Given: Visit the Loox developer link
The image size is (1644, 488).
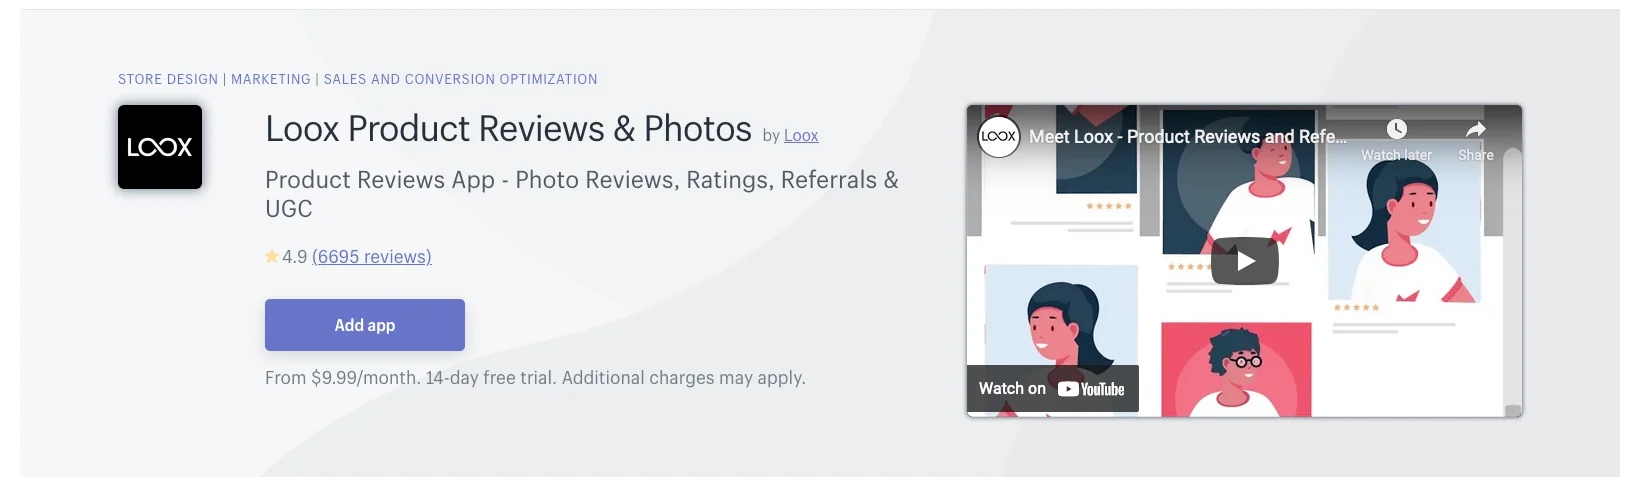Looking at the screenshot, I should pyautogui.click(x=801, y=136).
